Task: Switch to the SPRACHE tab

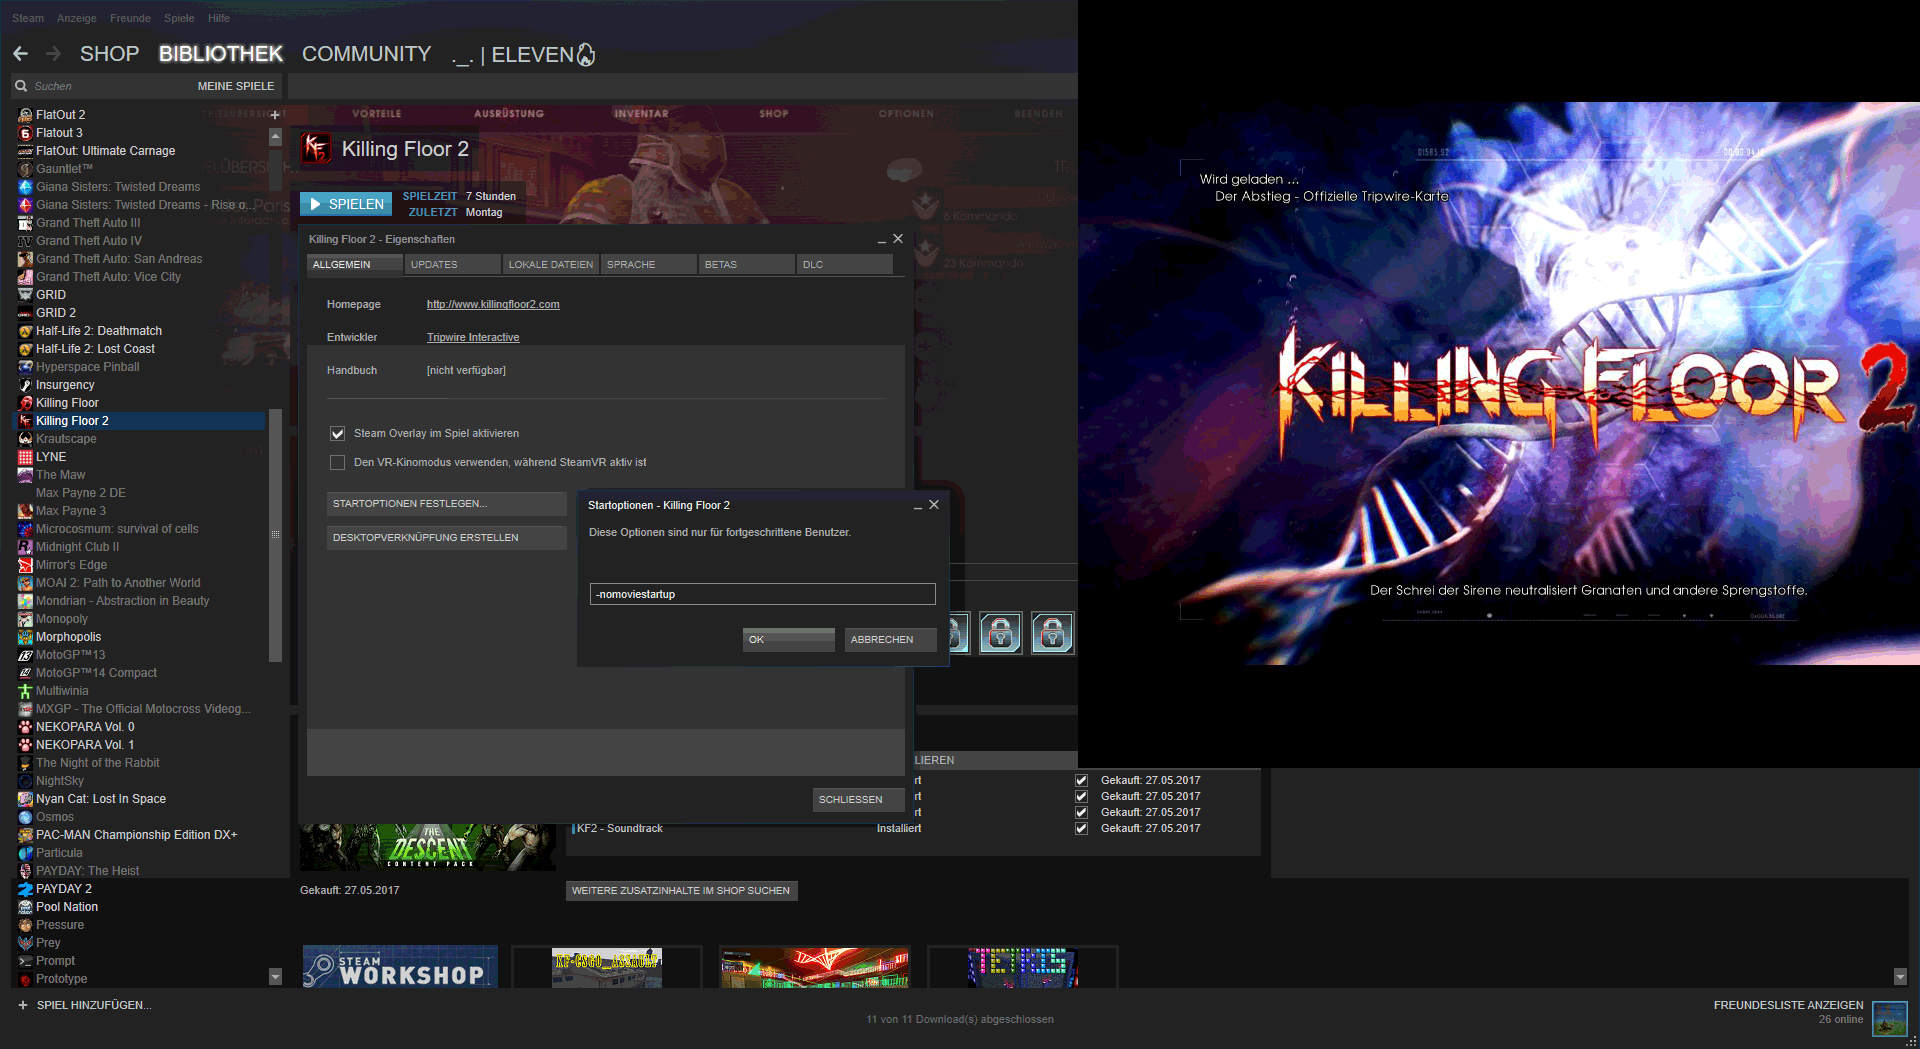Action: [x=649, y=265]
